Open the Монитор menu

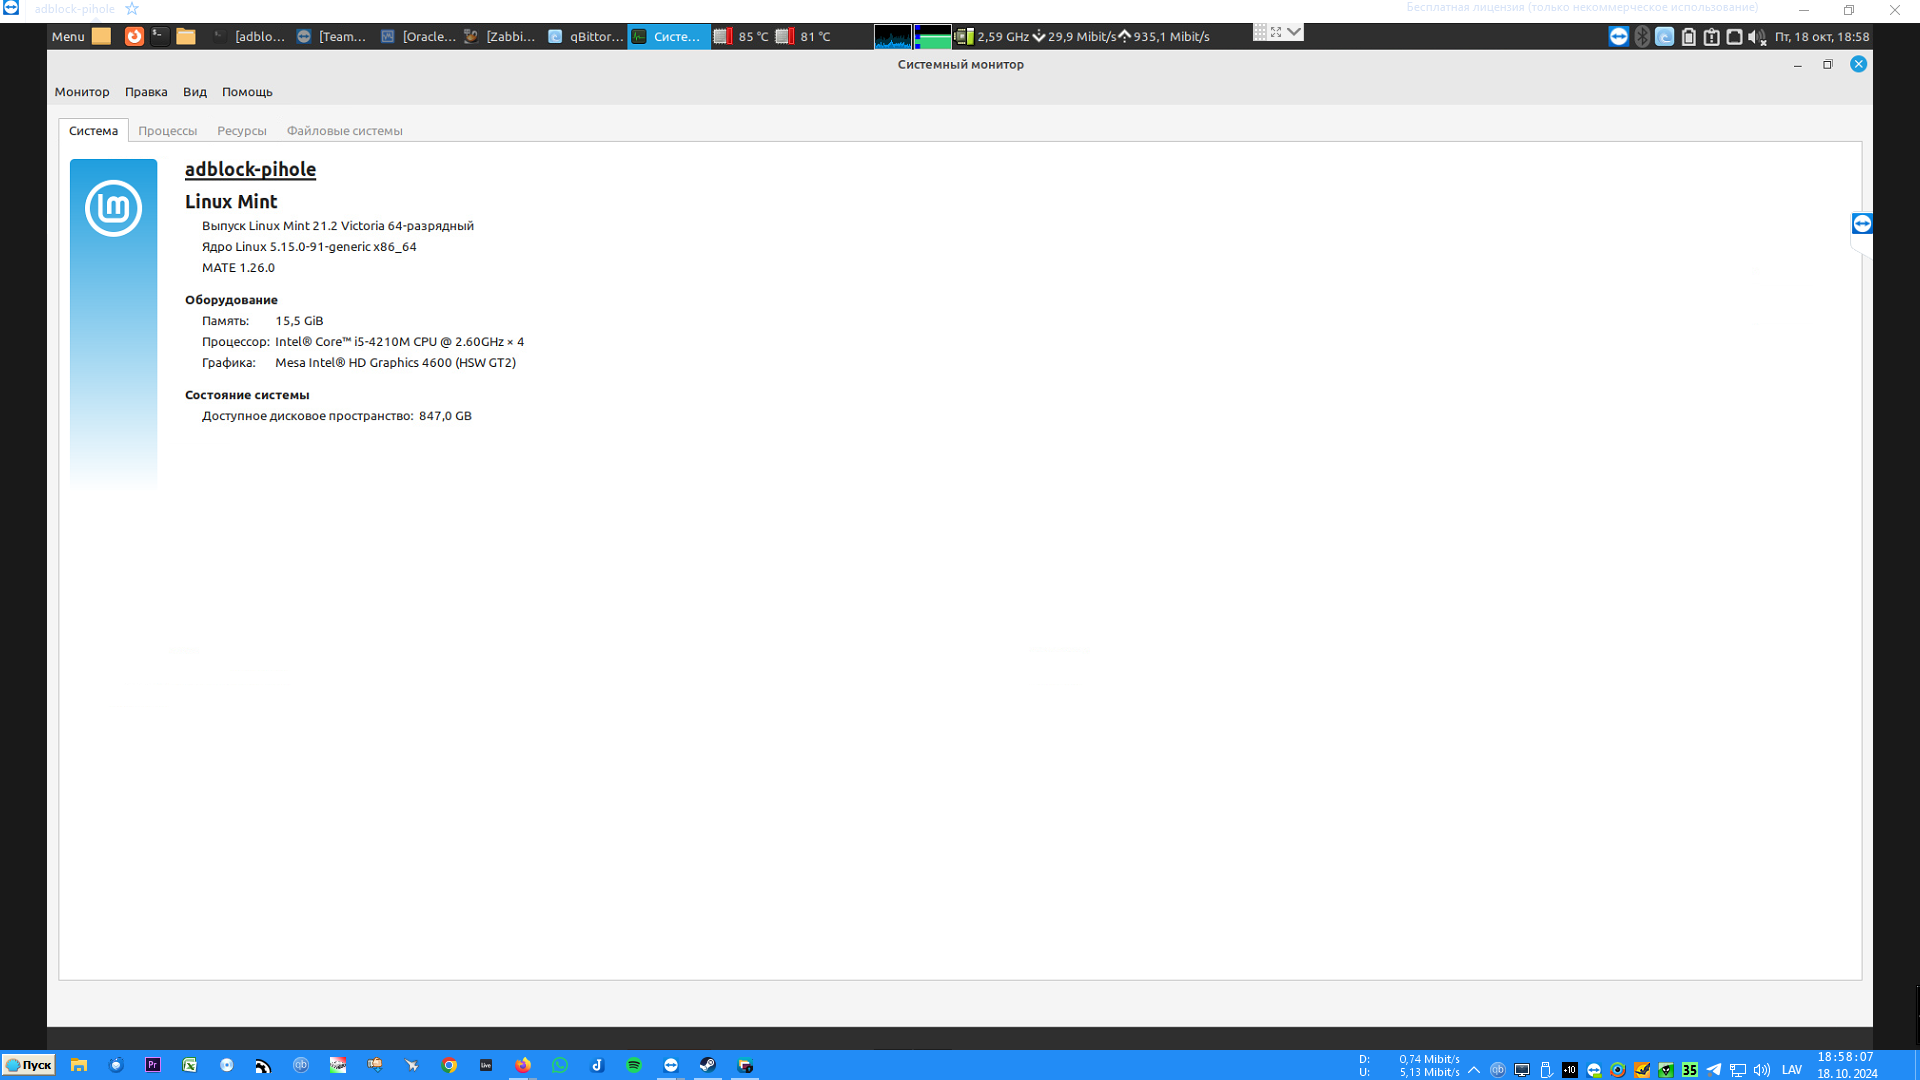point(82,92)
